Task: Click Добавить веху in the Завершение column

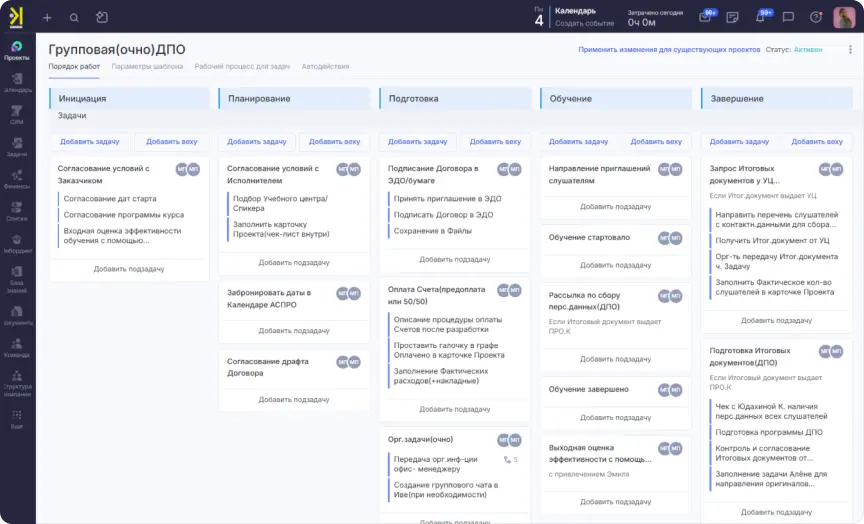Action: (x=817, y=142)
